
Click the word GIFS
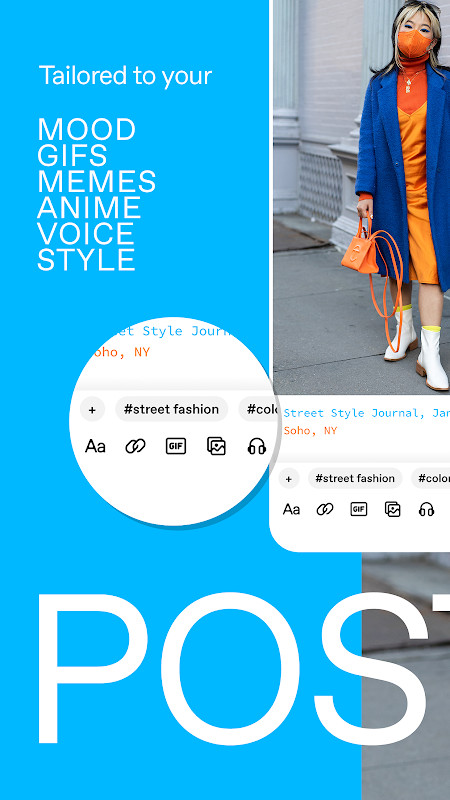[x=72, y=156]
